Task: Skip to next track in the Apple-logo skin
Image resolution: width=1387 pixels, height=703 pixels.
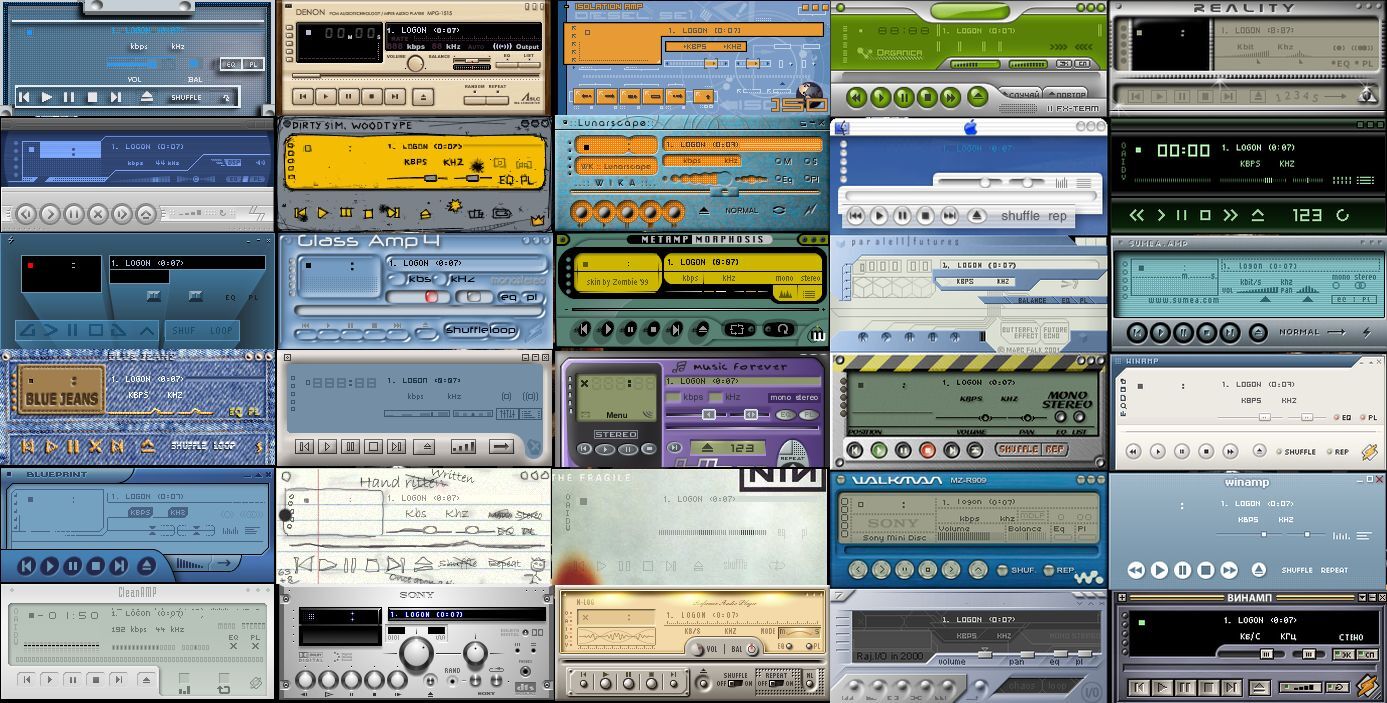Action: pos(949,216)
